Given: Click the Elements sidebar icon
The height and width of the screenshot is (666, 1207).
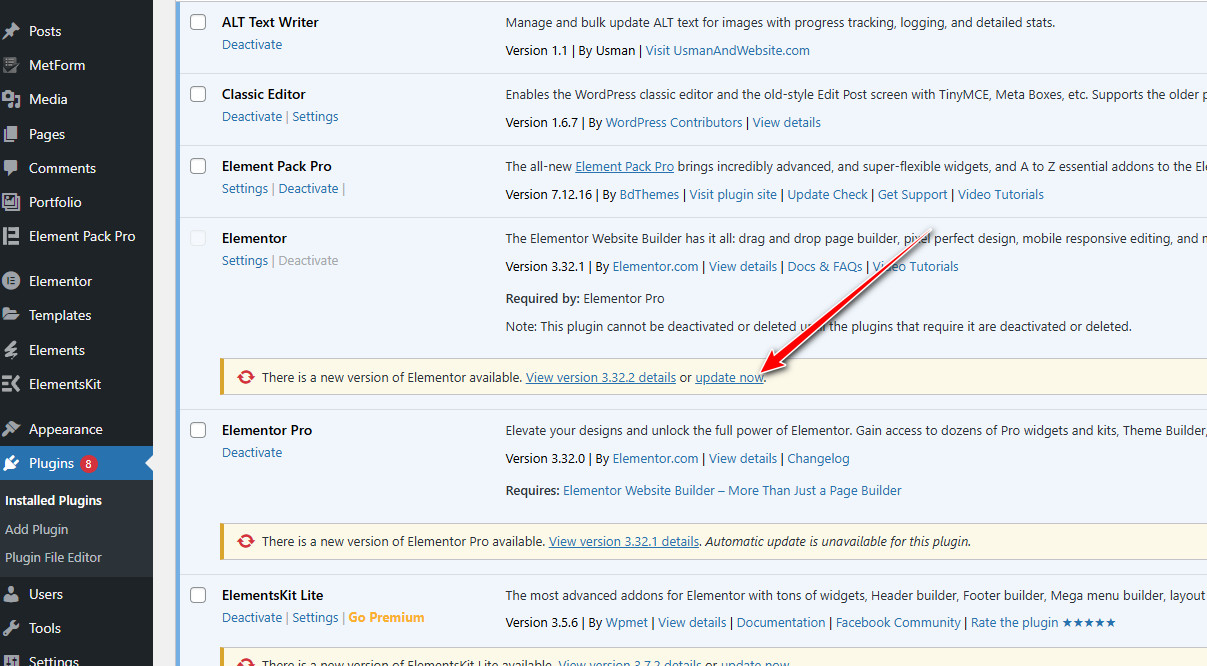Looking at the screenshot, I should point(11,350).
